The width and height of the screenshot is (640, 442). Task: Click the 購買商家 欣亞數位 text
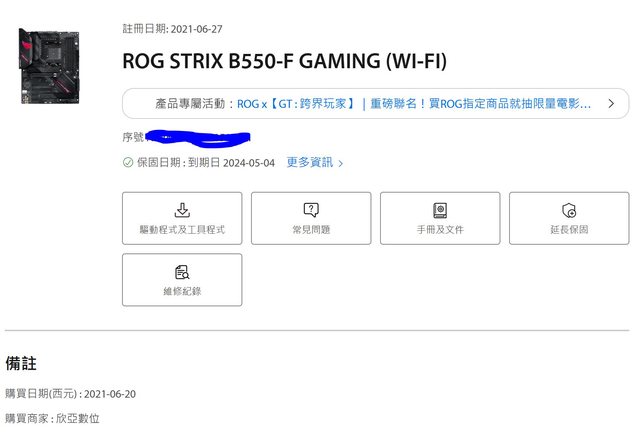tap(52, 418)
